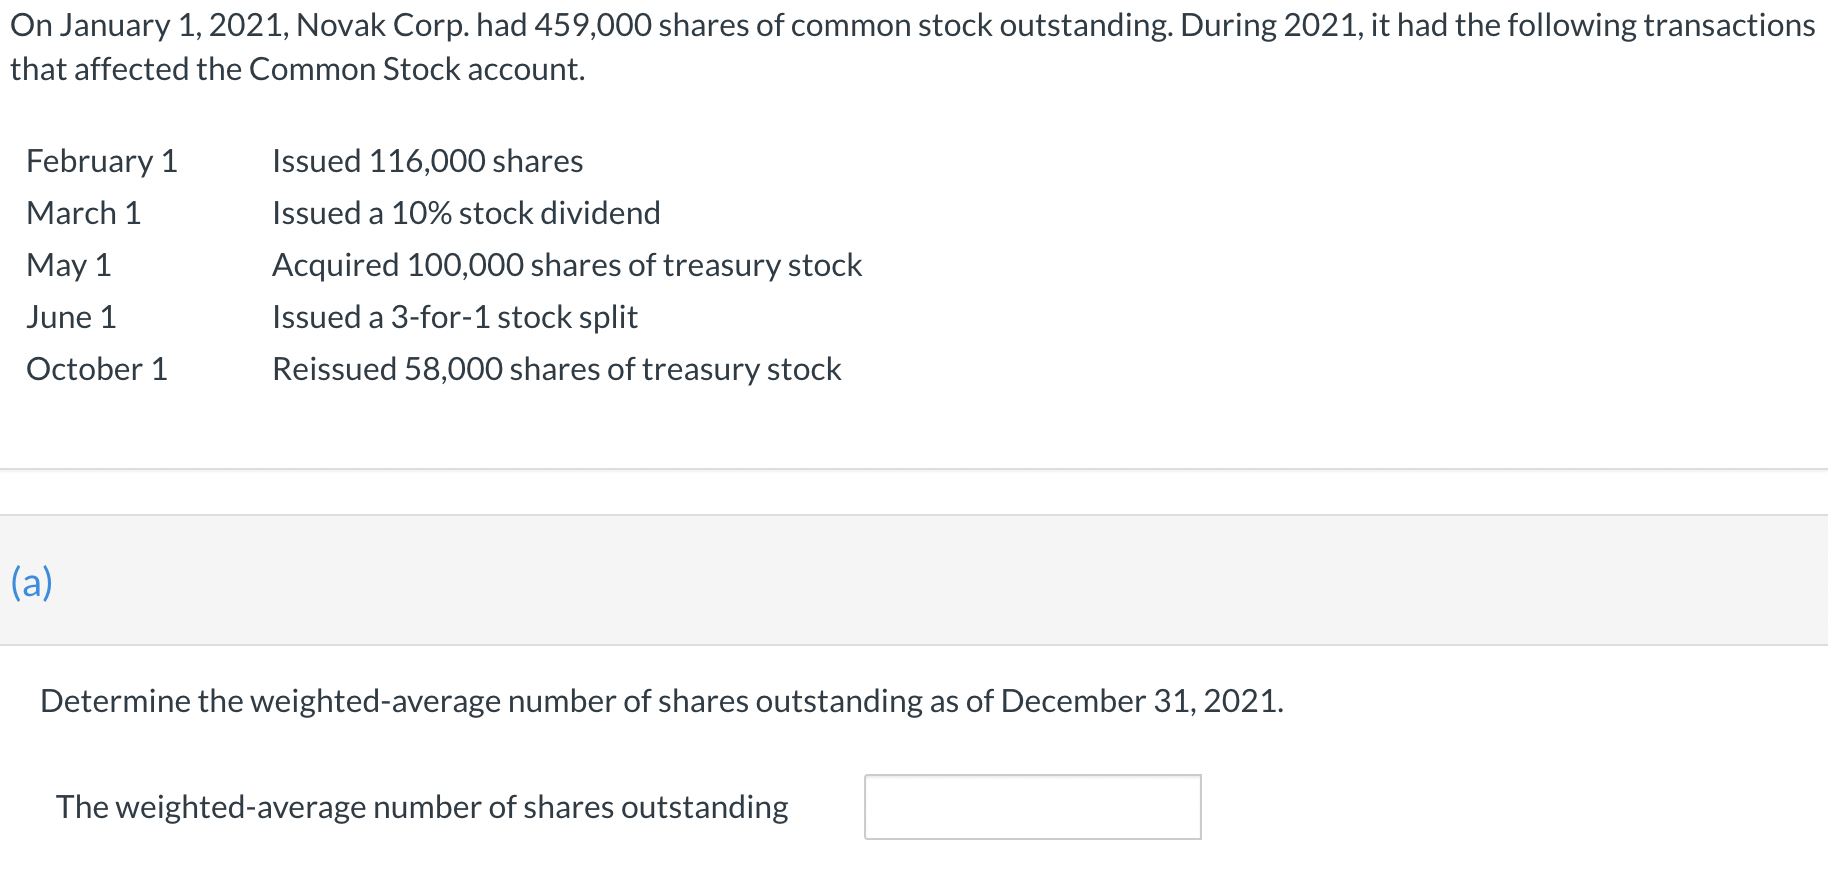Viewport: 1828px width, 890px height.
Task: Select the March 1 date label
Action: (x=84, y=213)
